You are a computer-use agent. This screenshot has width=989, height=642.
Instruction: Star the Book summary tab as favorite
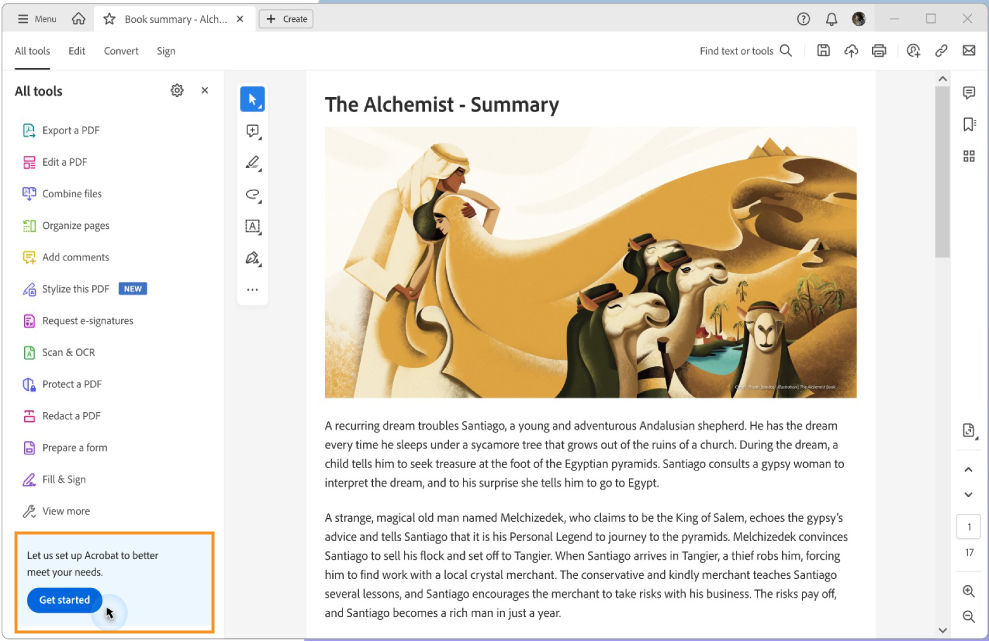point(109,19)
